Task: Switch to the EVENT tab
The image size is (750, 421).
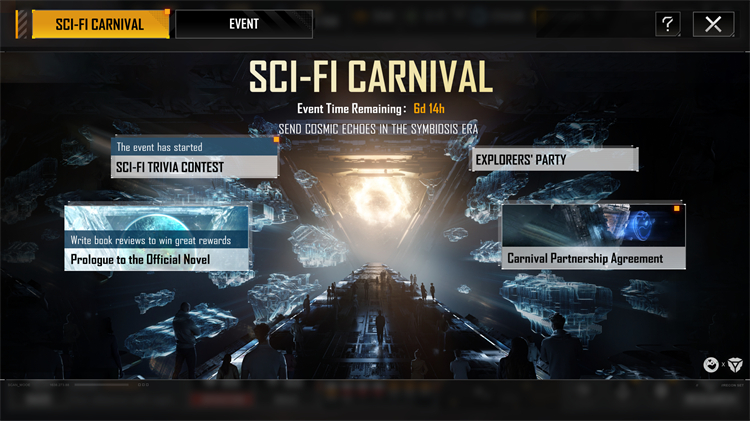Action: [x=244, y=24]
